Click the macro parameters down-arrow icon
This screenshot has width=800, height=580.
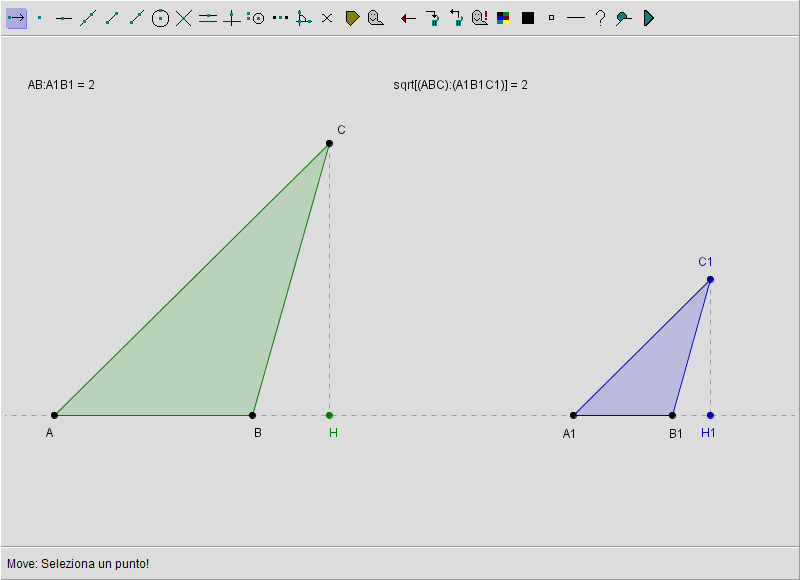(433, 18)
